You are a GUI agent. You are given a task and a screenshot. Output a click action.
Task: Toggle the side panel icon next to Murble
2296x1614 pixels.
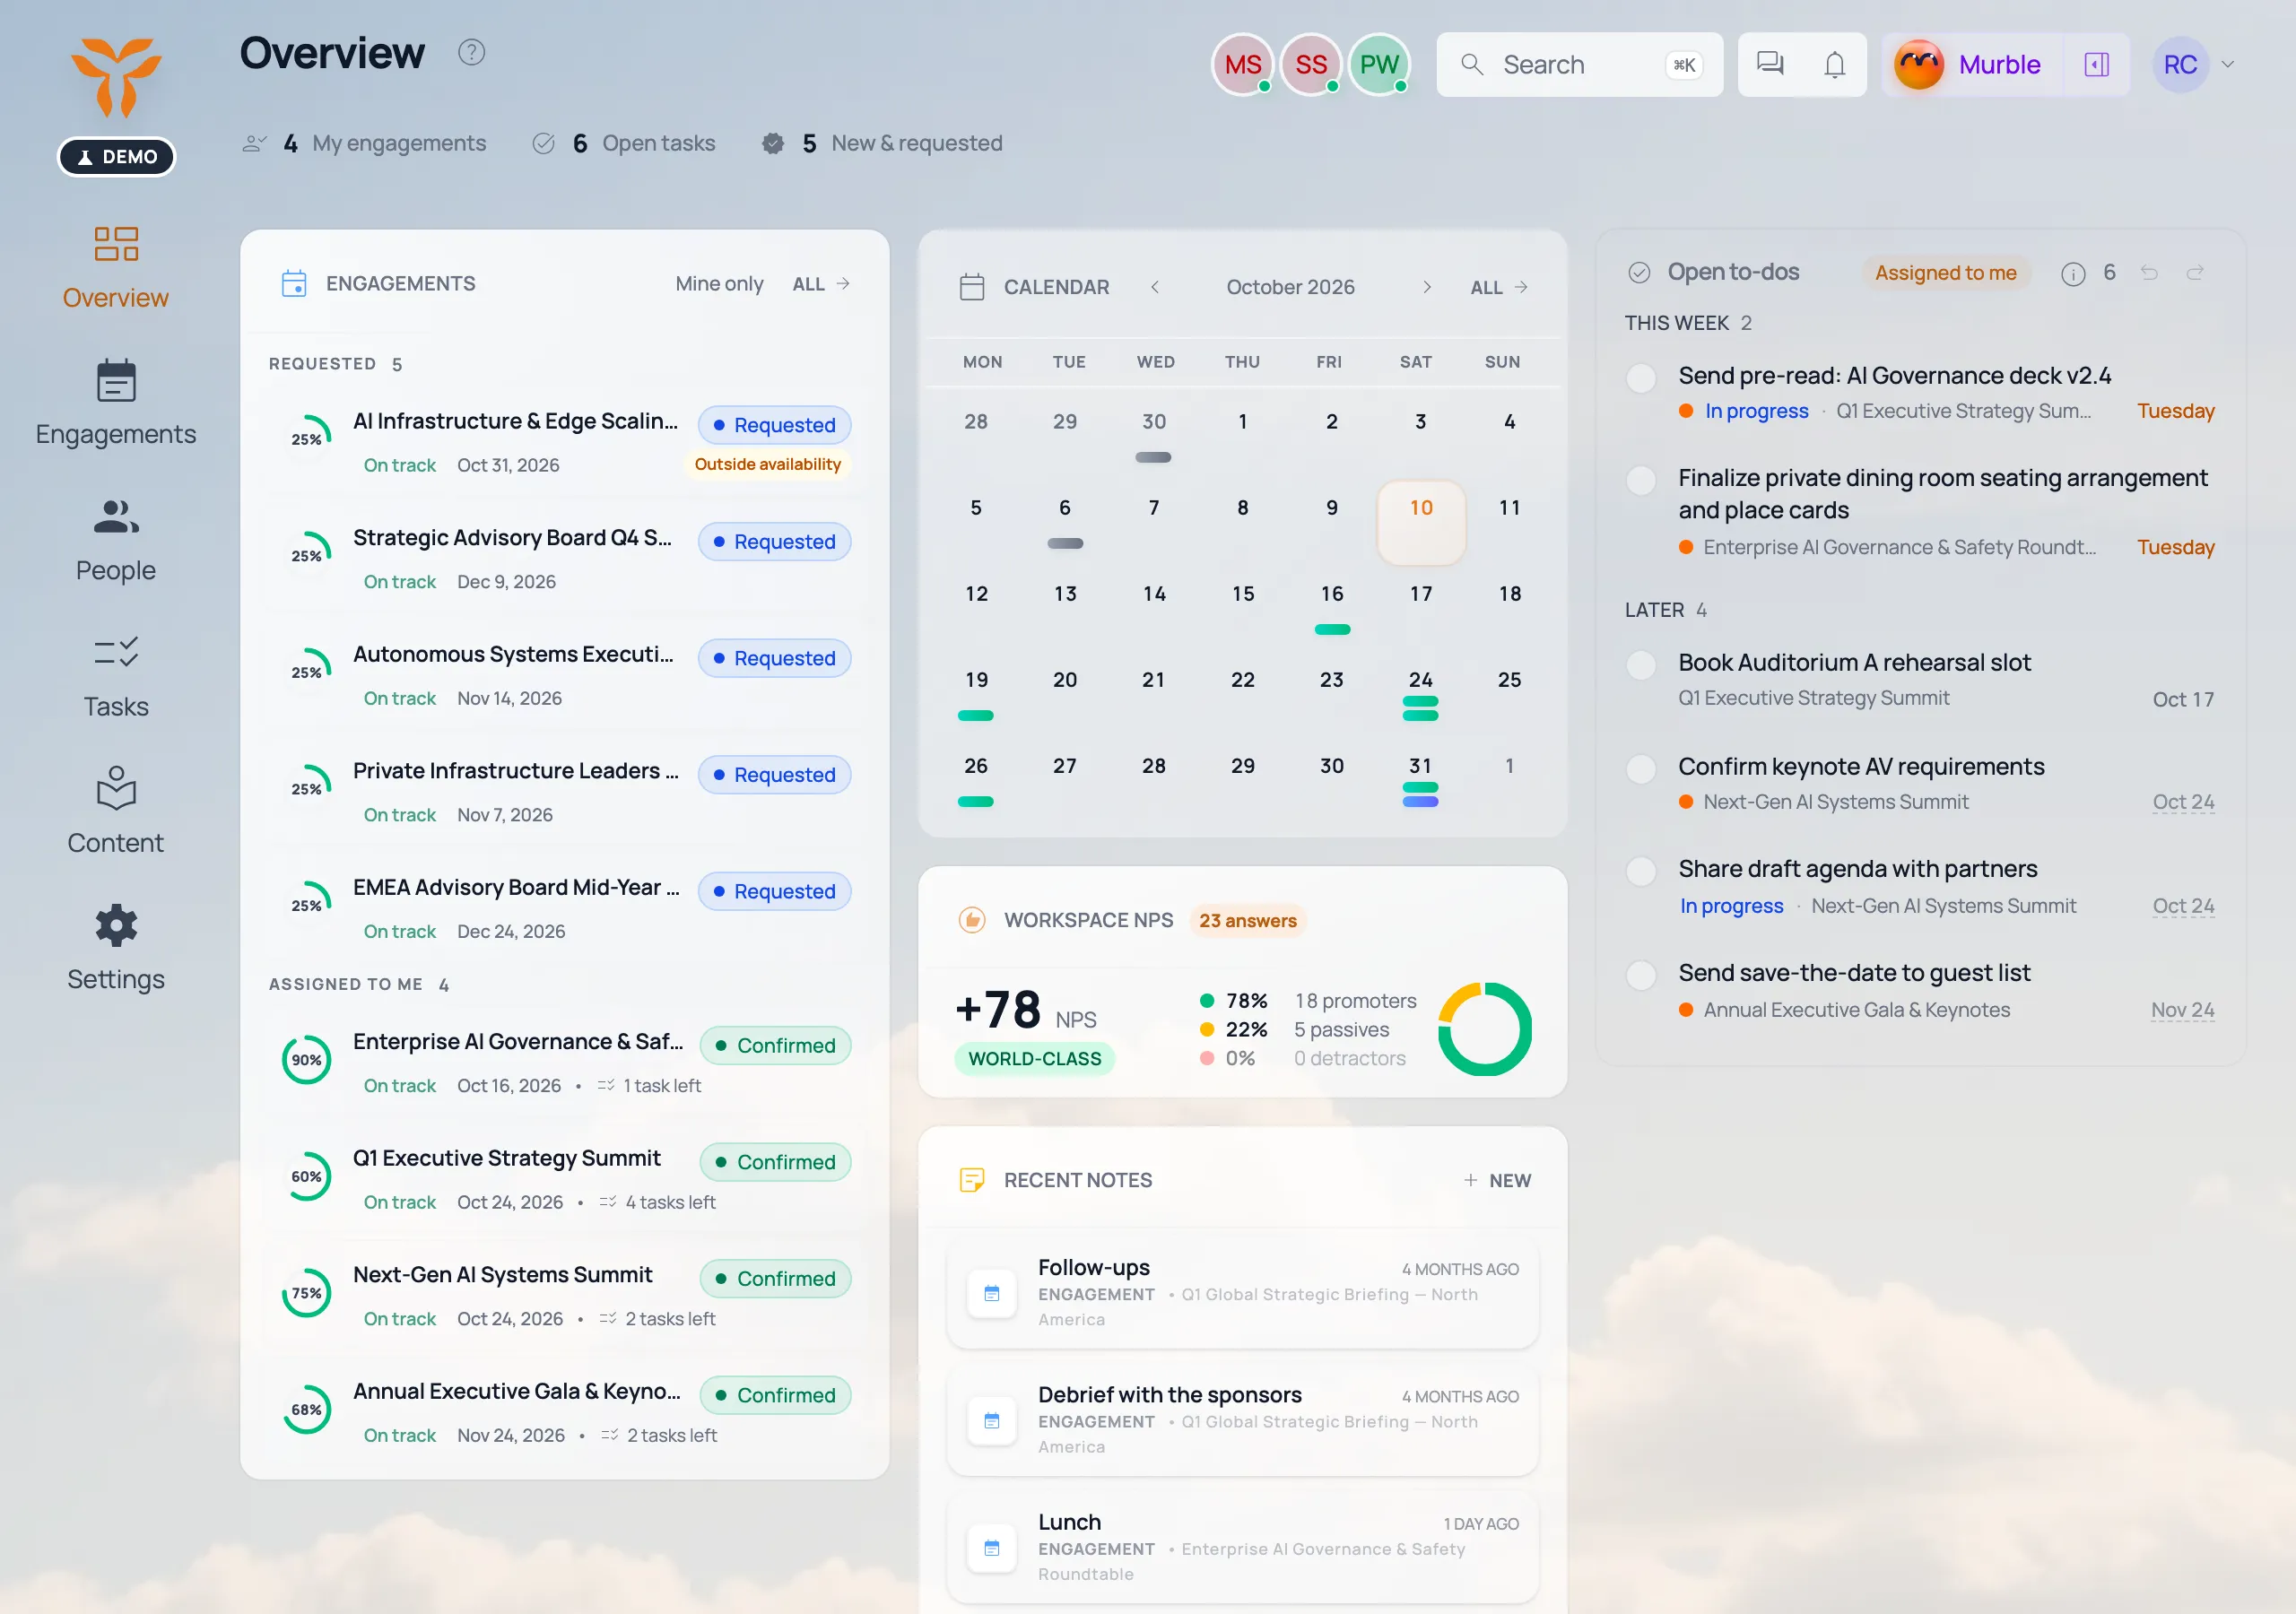coord(2096,64)
